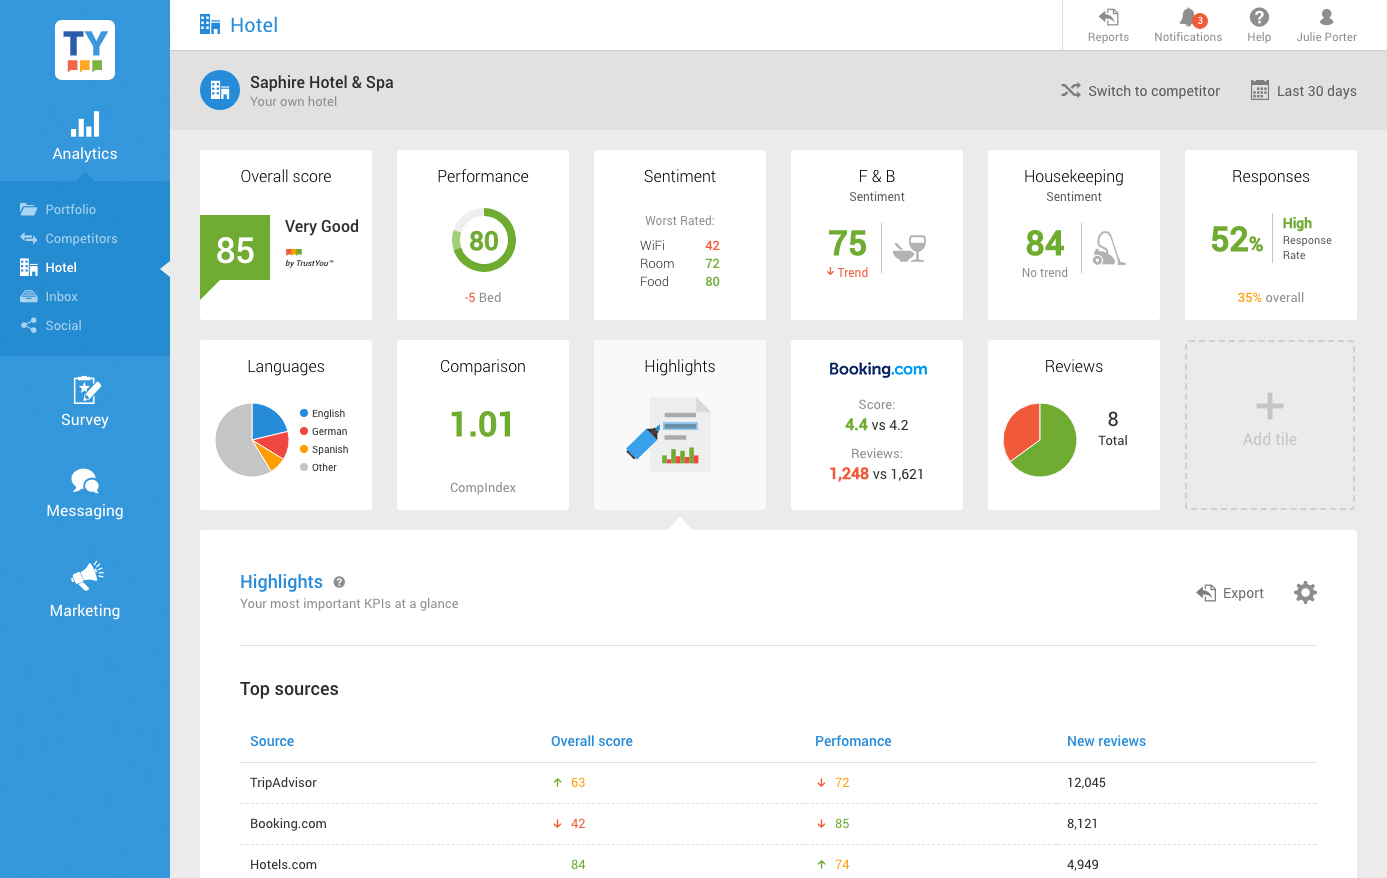Click the TrustYou TY logo

point(85,50)
